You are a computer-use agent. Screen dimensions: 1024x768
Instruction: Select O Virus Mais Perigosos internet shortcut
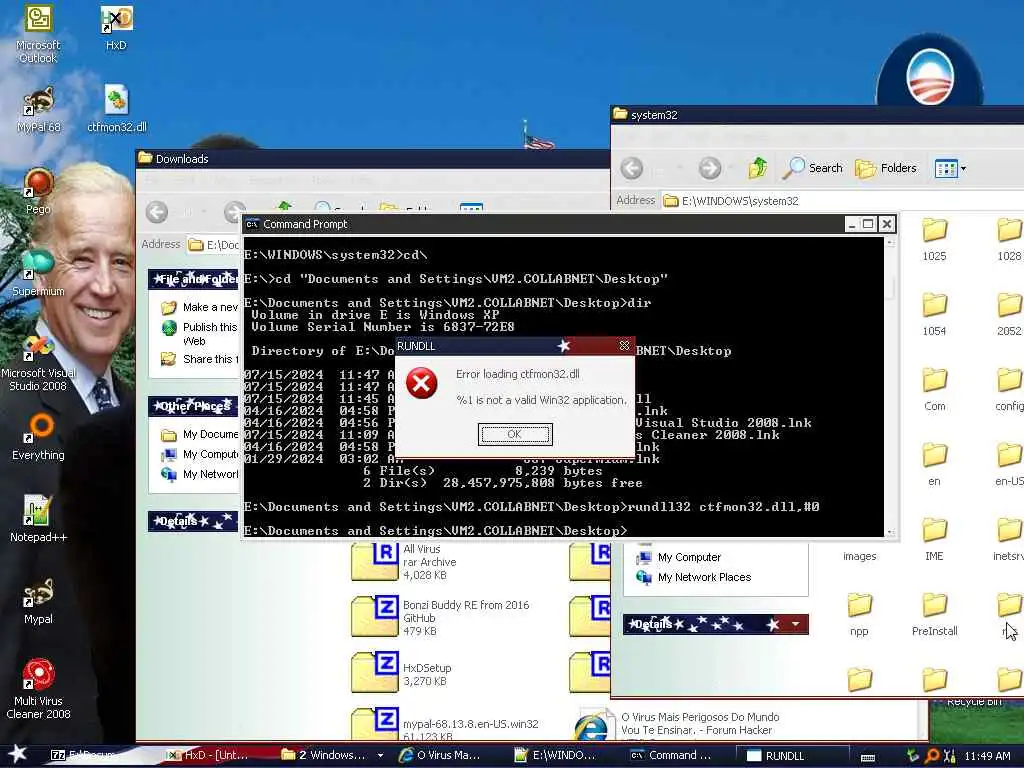click(x=677, y=724)
